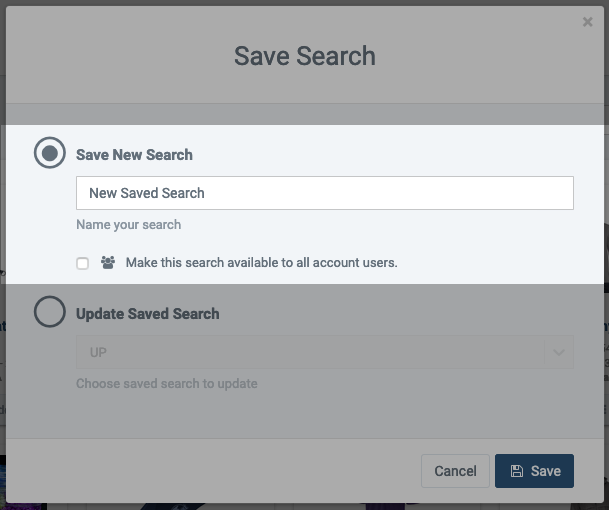Image resolution: width=609 pixels, height=510 pixels.
Task: Enable sharing search with all account users checkbox
Action: pos(82,263)
